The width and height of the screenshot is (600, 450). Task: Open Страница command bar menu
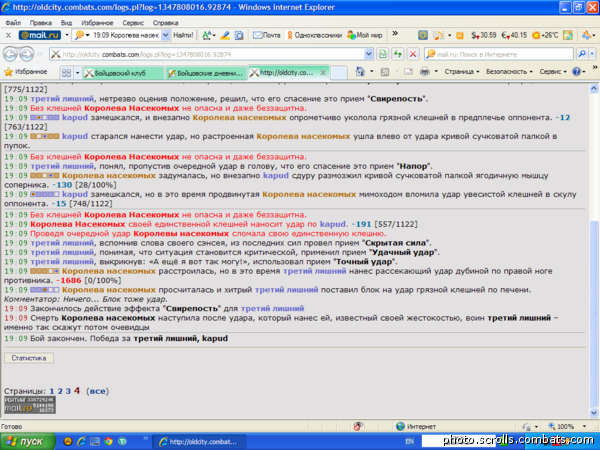[x=461, y=72]
